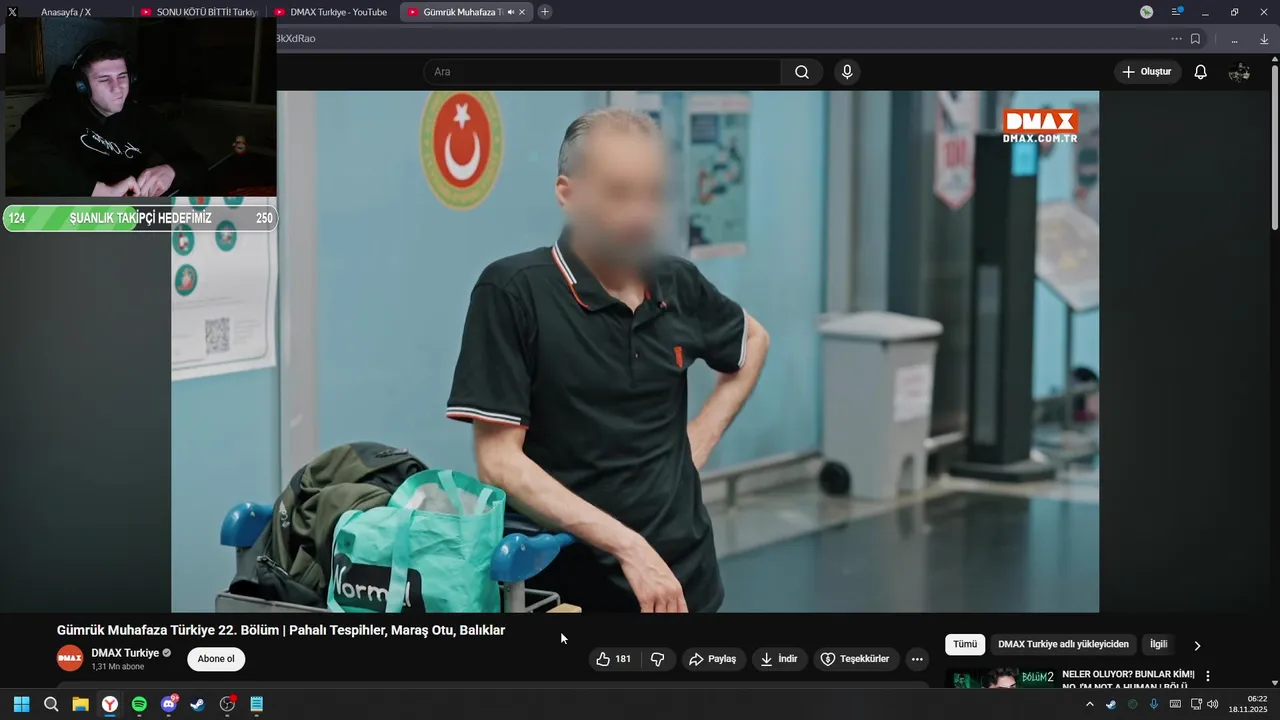The height and width of the screenshot is (720, 1280).
Task: Mute the Gümrük Muhafaza tab audio
Action: pos(510,12)
